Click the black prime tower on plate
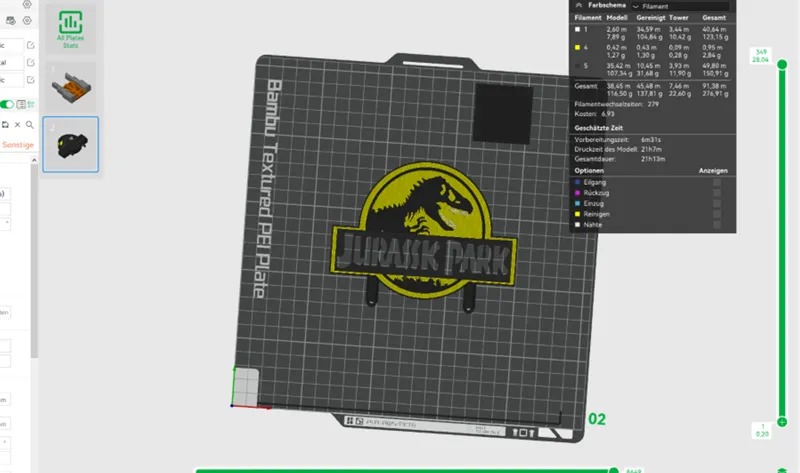This screenshot has height=473, width=800. (504, 113)
